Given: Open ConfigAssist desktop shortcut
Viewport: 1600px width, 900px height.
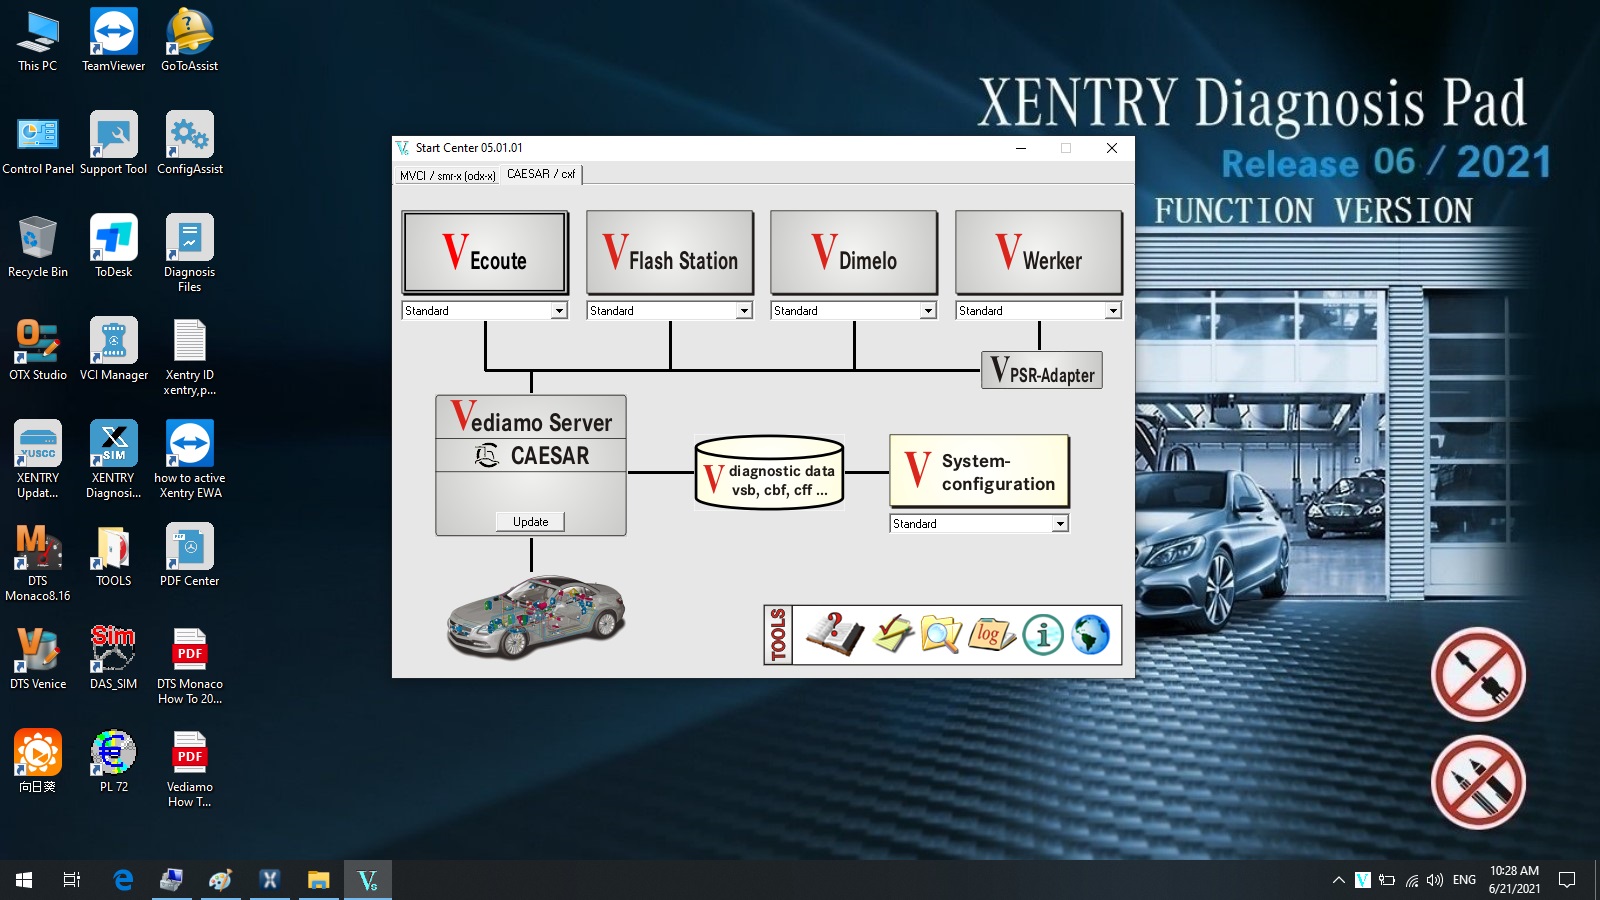Looking at the screenshot, I should [x=190, y=144].
